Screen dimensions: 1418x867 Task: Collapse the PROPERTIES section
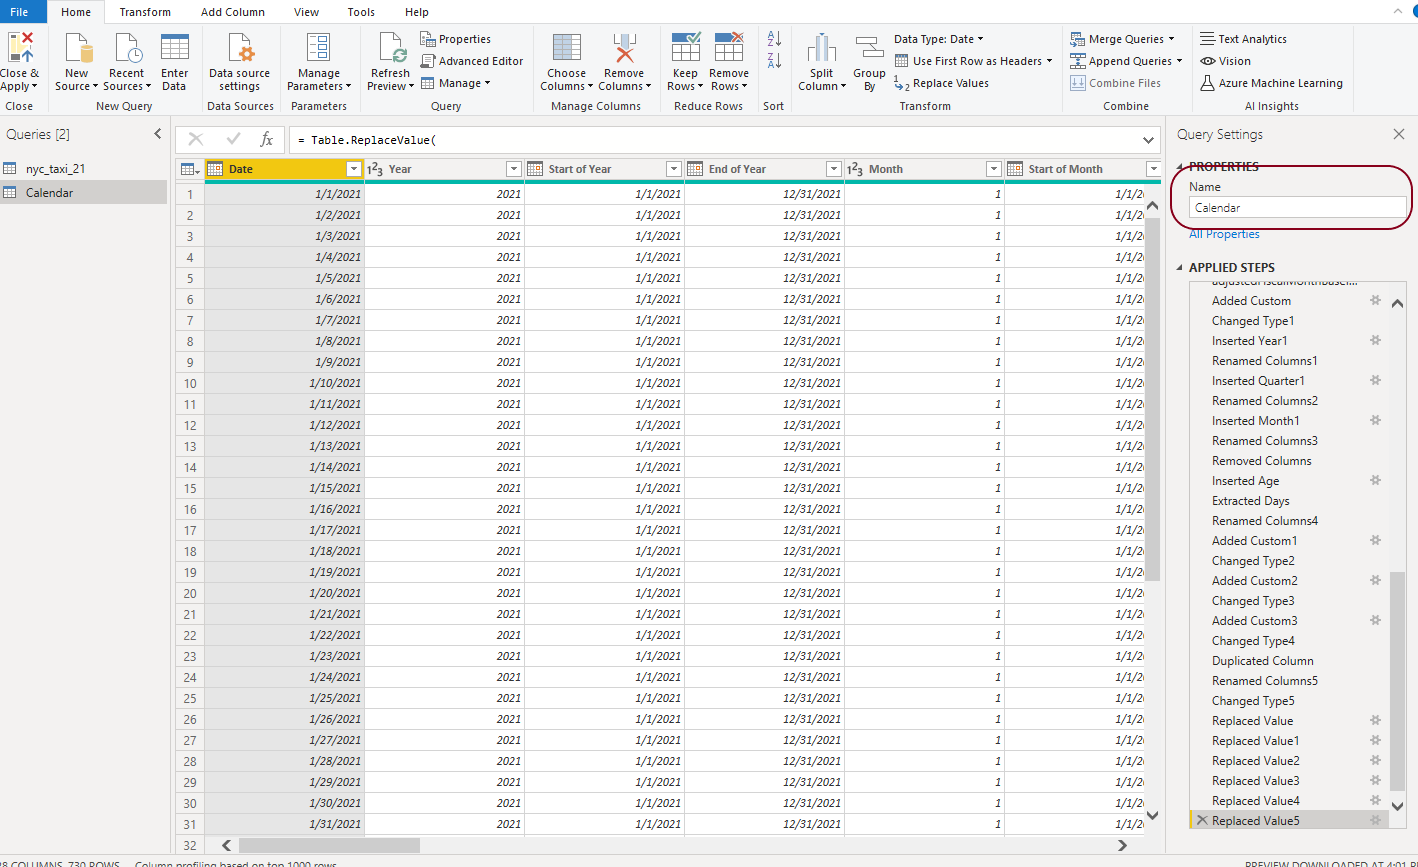1181,167
